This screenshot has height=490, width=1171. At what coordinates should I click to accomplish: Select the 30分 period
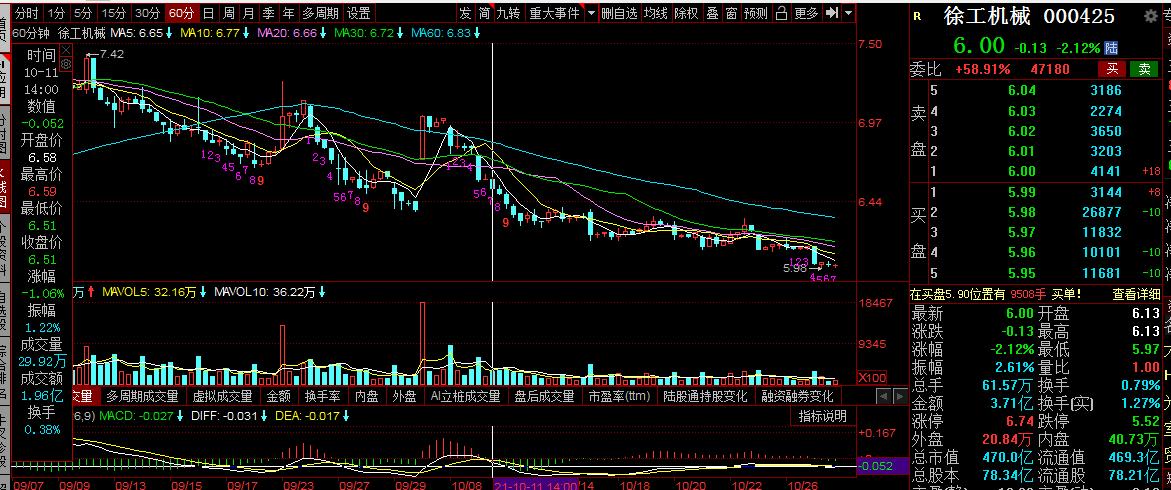point(148,13)
